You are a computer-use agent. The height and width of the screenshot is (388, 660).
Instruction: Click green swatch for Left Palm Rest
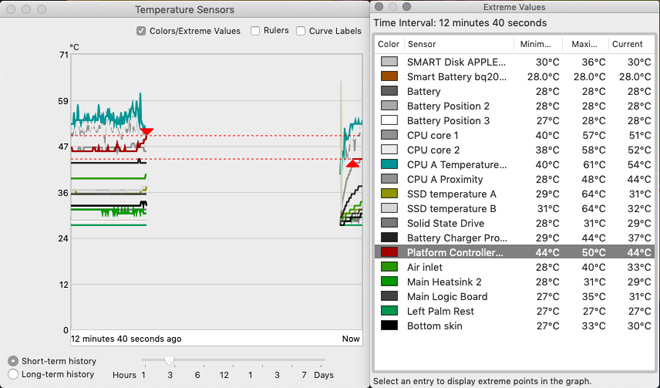pyautogui.click(x=389, y=311)
